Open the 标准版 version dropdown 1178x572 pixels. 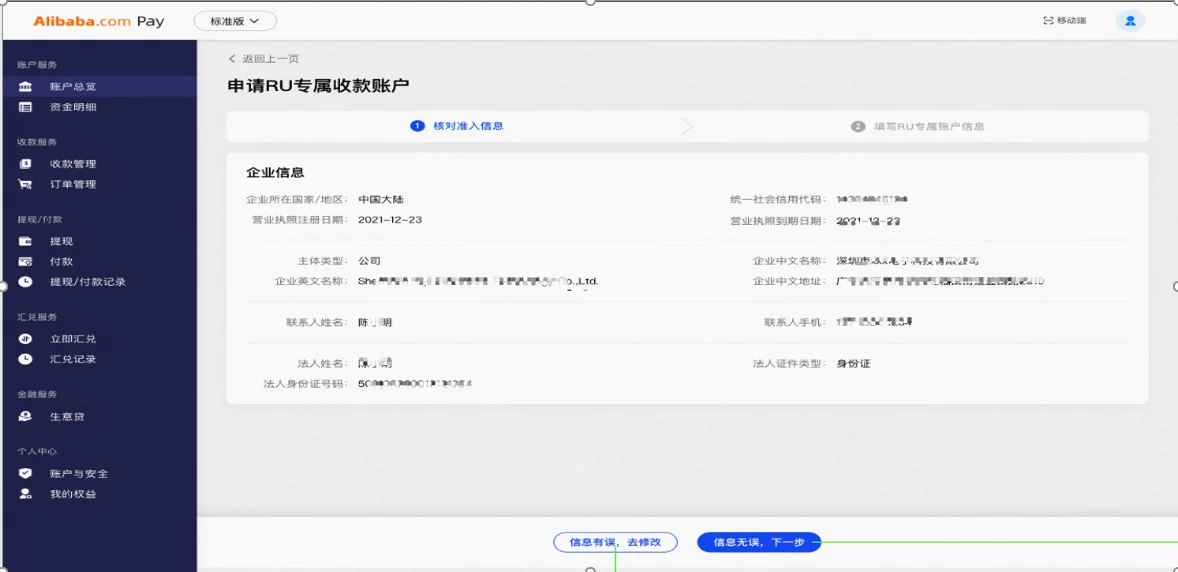235,21
